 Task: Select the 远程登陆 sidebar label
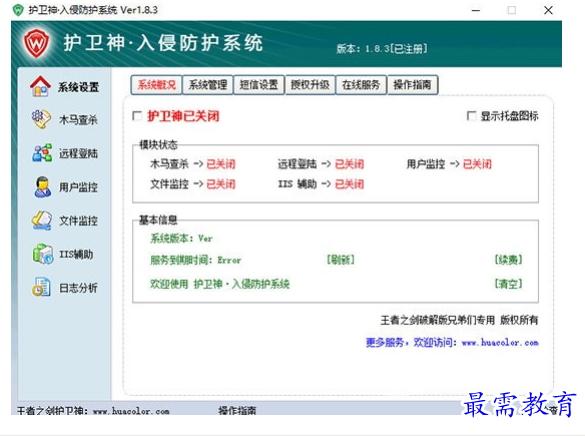click(78, 153)
